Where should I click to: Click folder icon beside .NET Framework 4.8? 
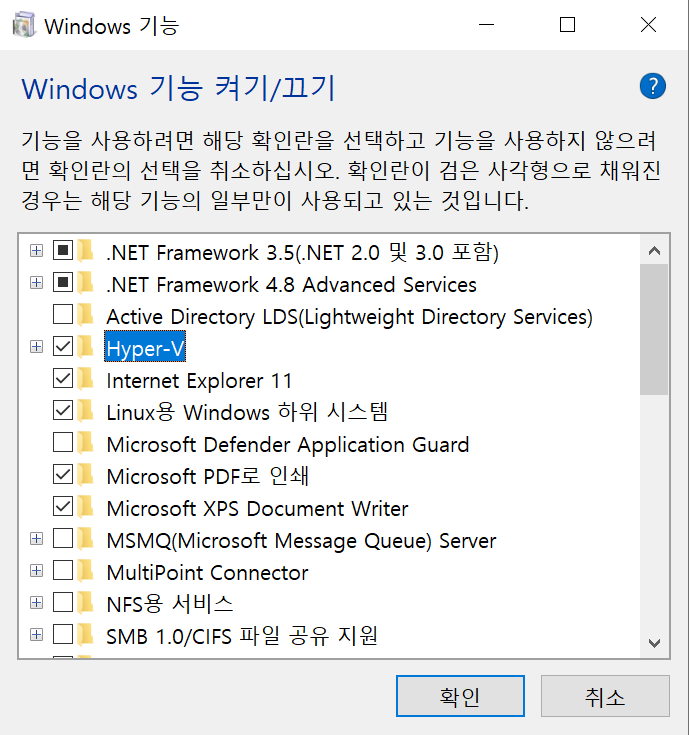pos(85,283)
